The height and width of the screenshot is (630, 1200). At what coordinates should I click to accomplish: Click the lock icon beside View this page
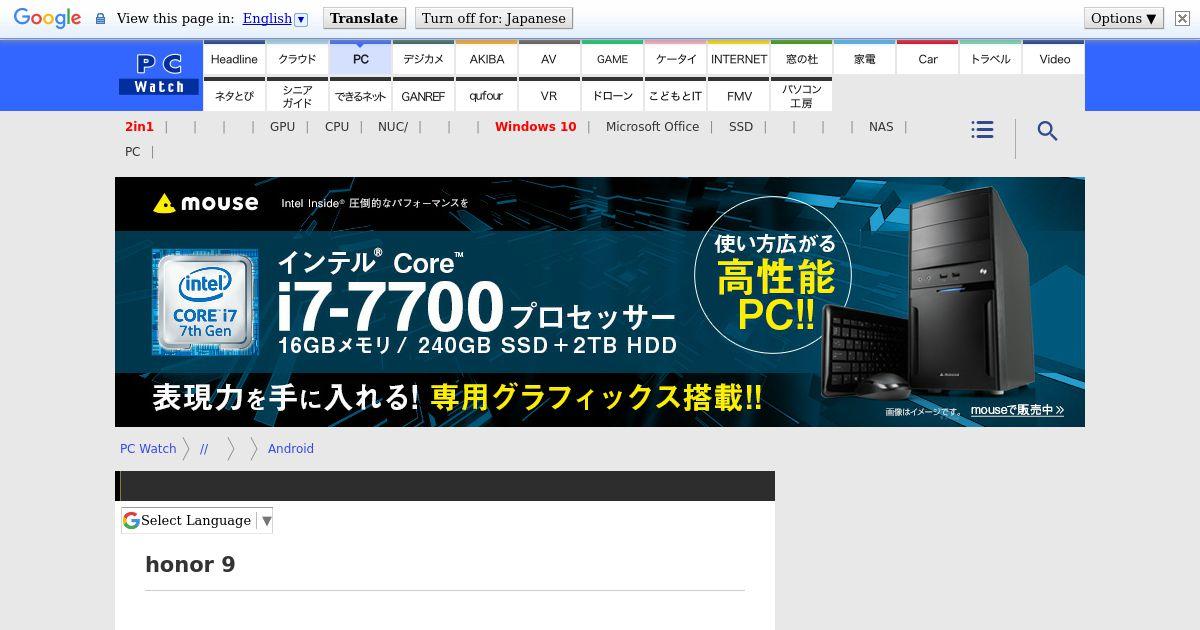coord(100,19)
